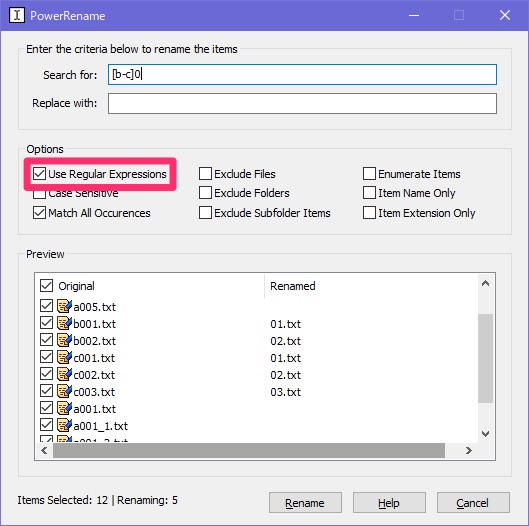529x526 pixels.
Task: Cancel the rename dialog
Action: coord(473,503)
